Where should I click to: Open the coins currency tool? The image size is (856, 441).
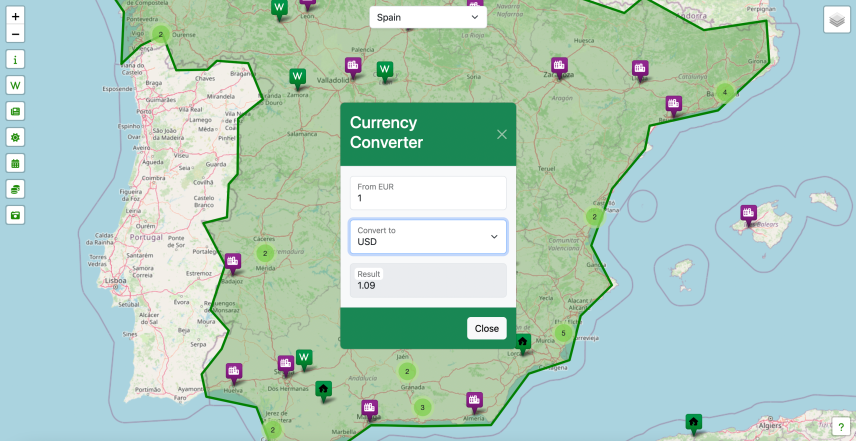15,189
